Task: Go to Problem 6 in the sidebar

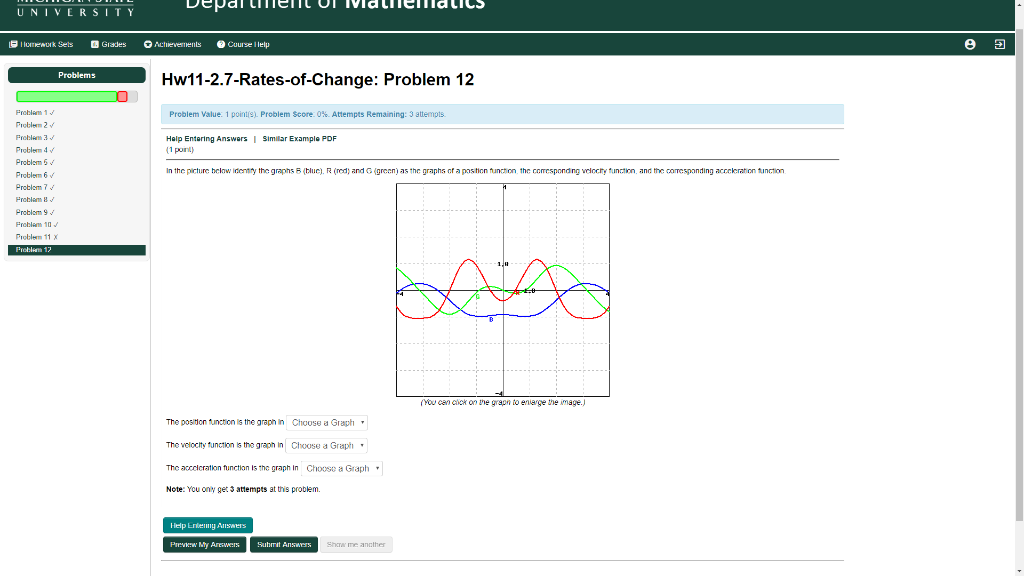Action: point(35,175)
